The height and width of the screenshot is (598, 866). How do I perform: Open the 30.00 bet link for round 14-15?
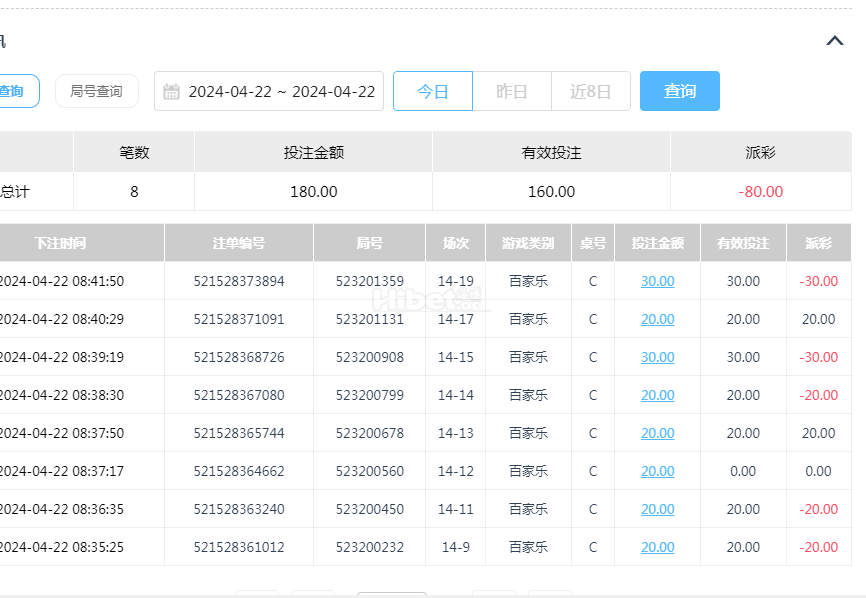(657, 357)
